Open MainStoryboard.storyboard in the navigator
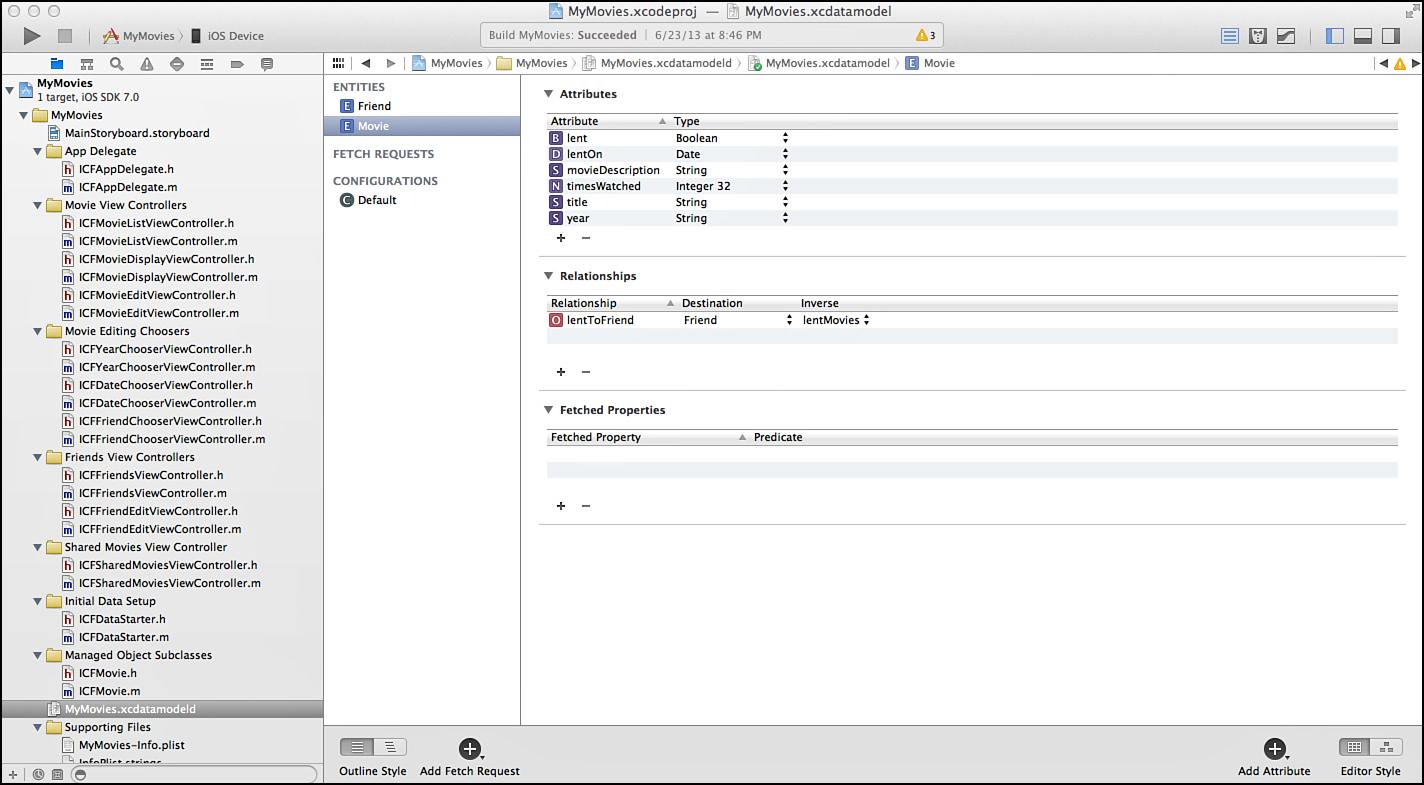1424x785 pixels. 129,133
